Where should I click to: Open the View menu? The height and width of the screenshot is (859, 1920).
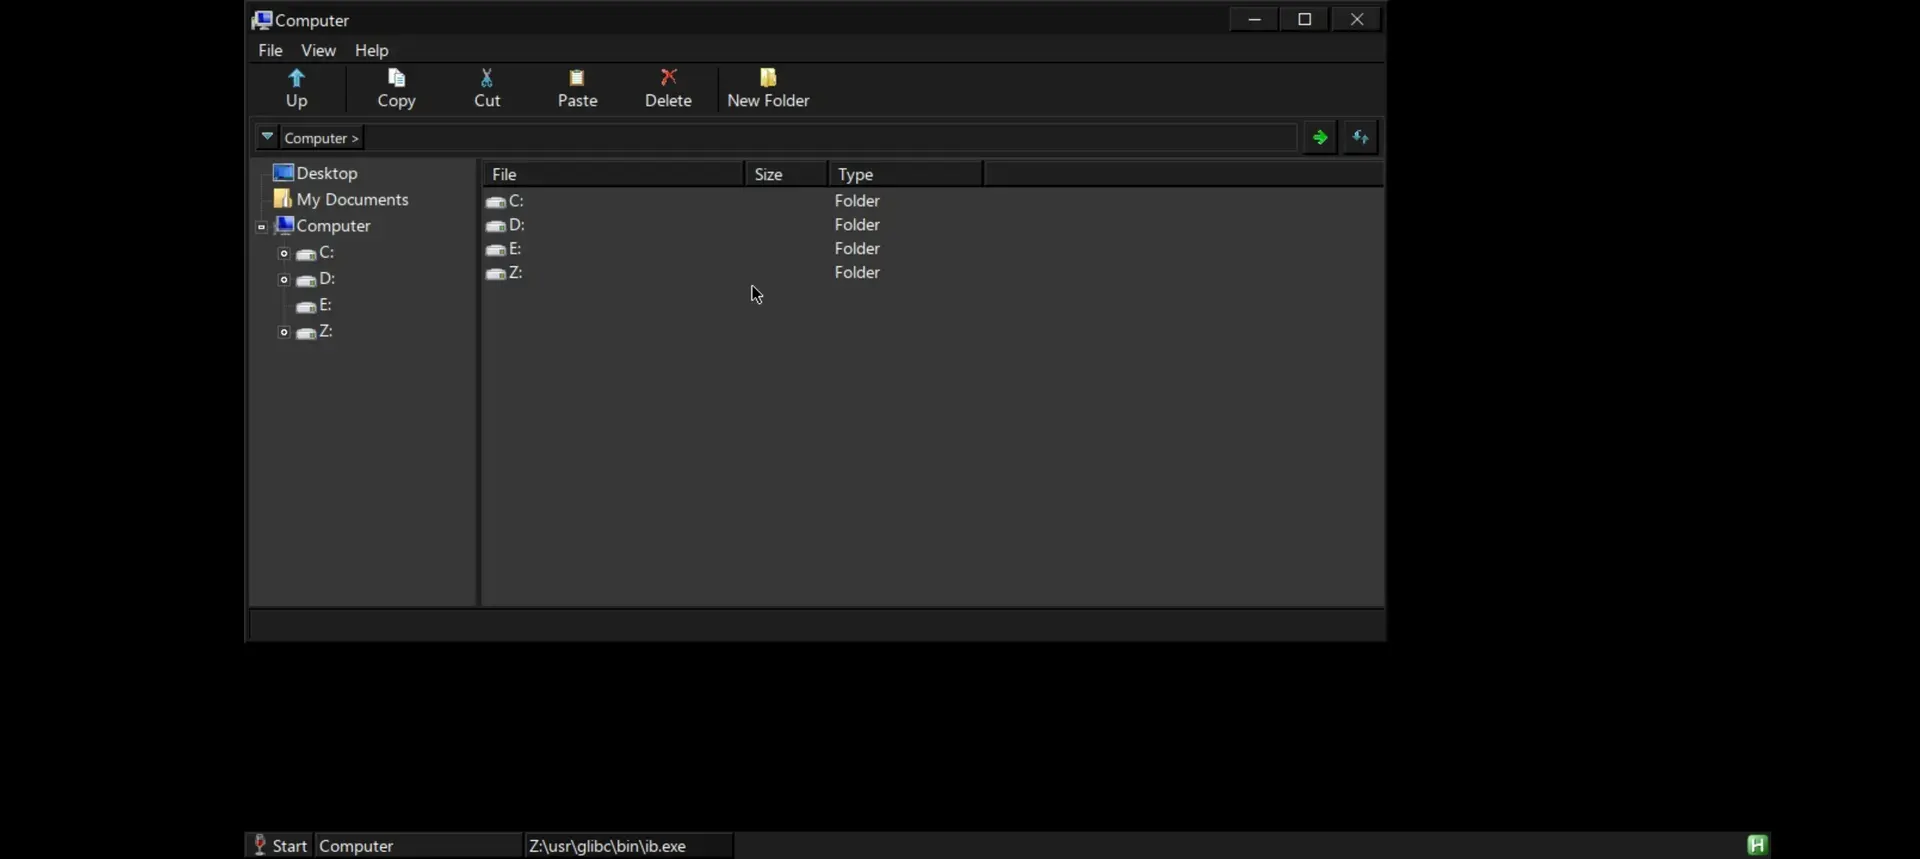[x=318, y=50]
